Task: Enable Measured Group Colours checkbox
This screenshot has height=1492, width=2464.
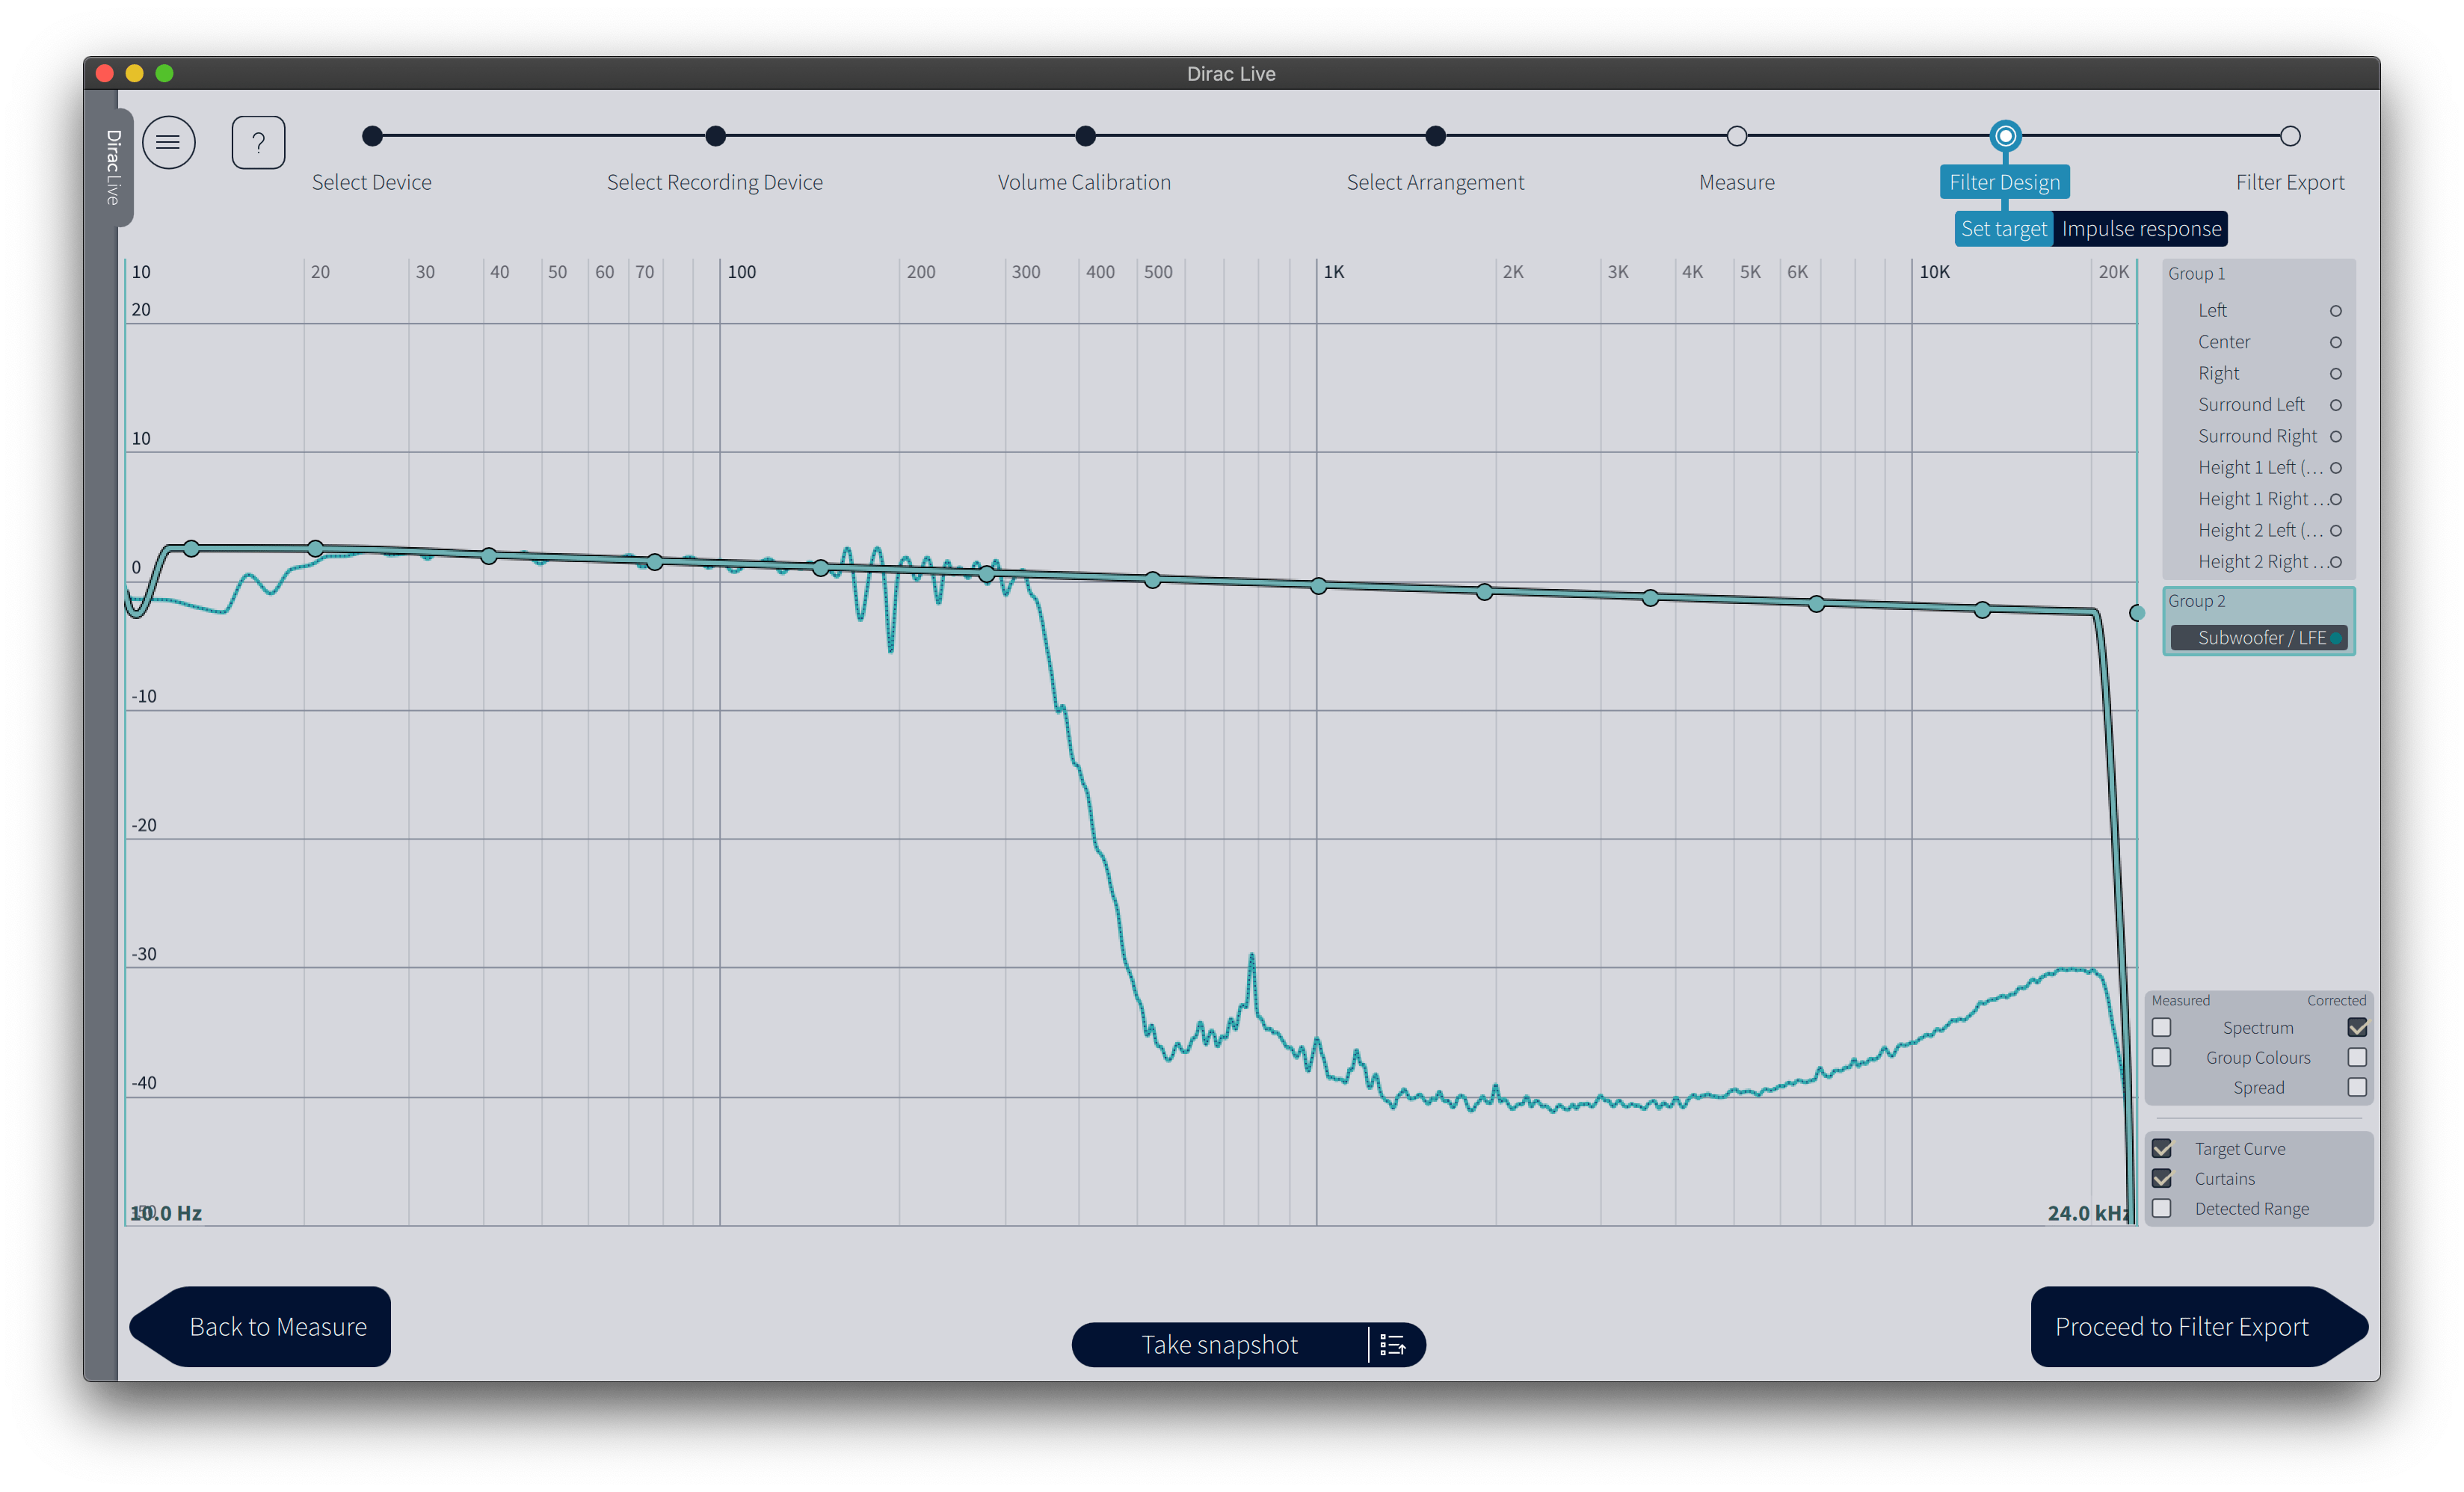Action: tap(2161, 1057)
